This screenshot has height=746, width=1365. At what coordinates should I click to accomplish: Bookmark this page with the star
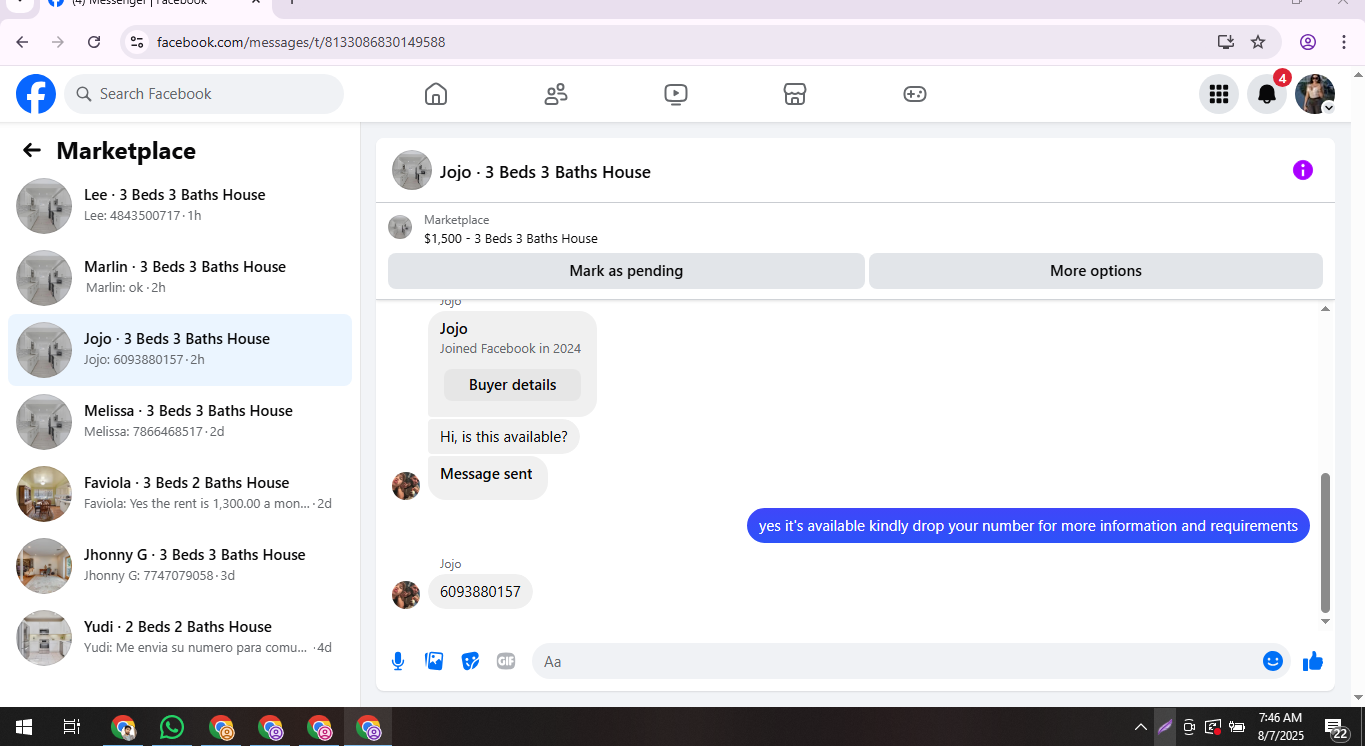click(1258, 42)
